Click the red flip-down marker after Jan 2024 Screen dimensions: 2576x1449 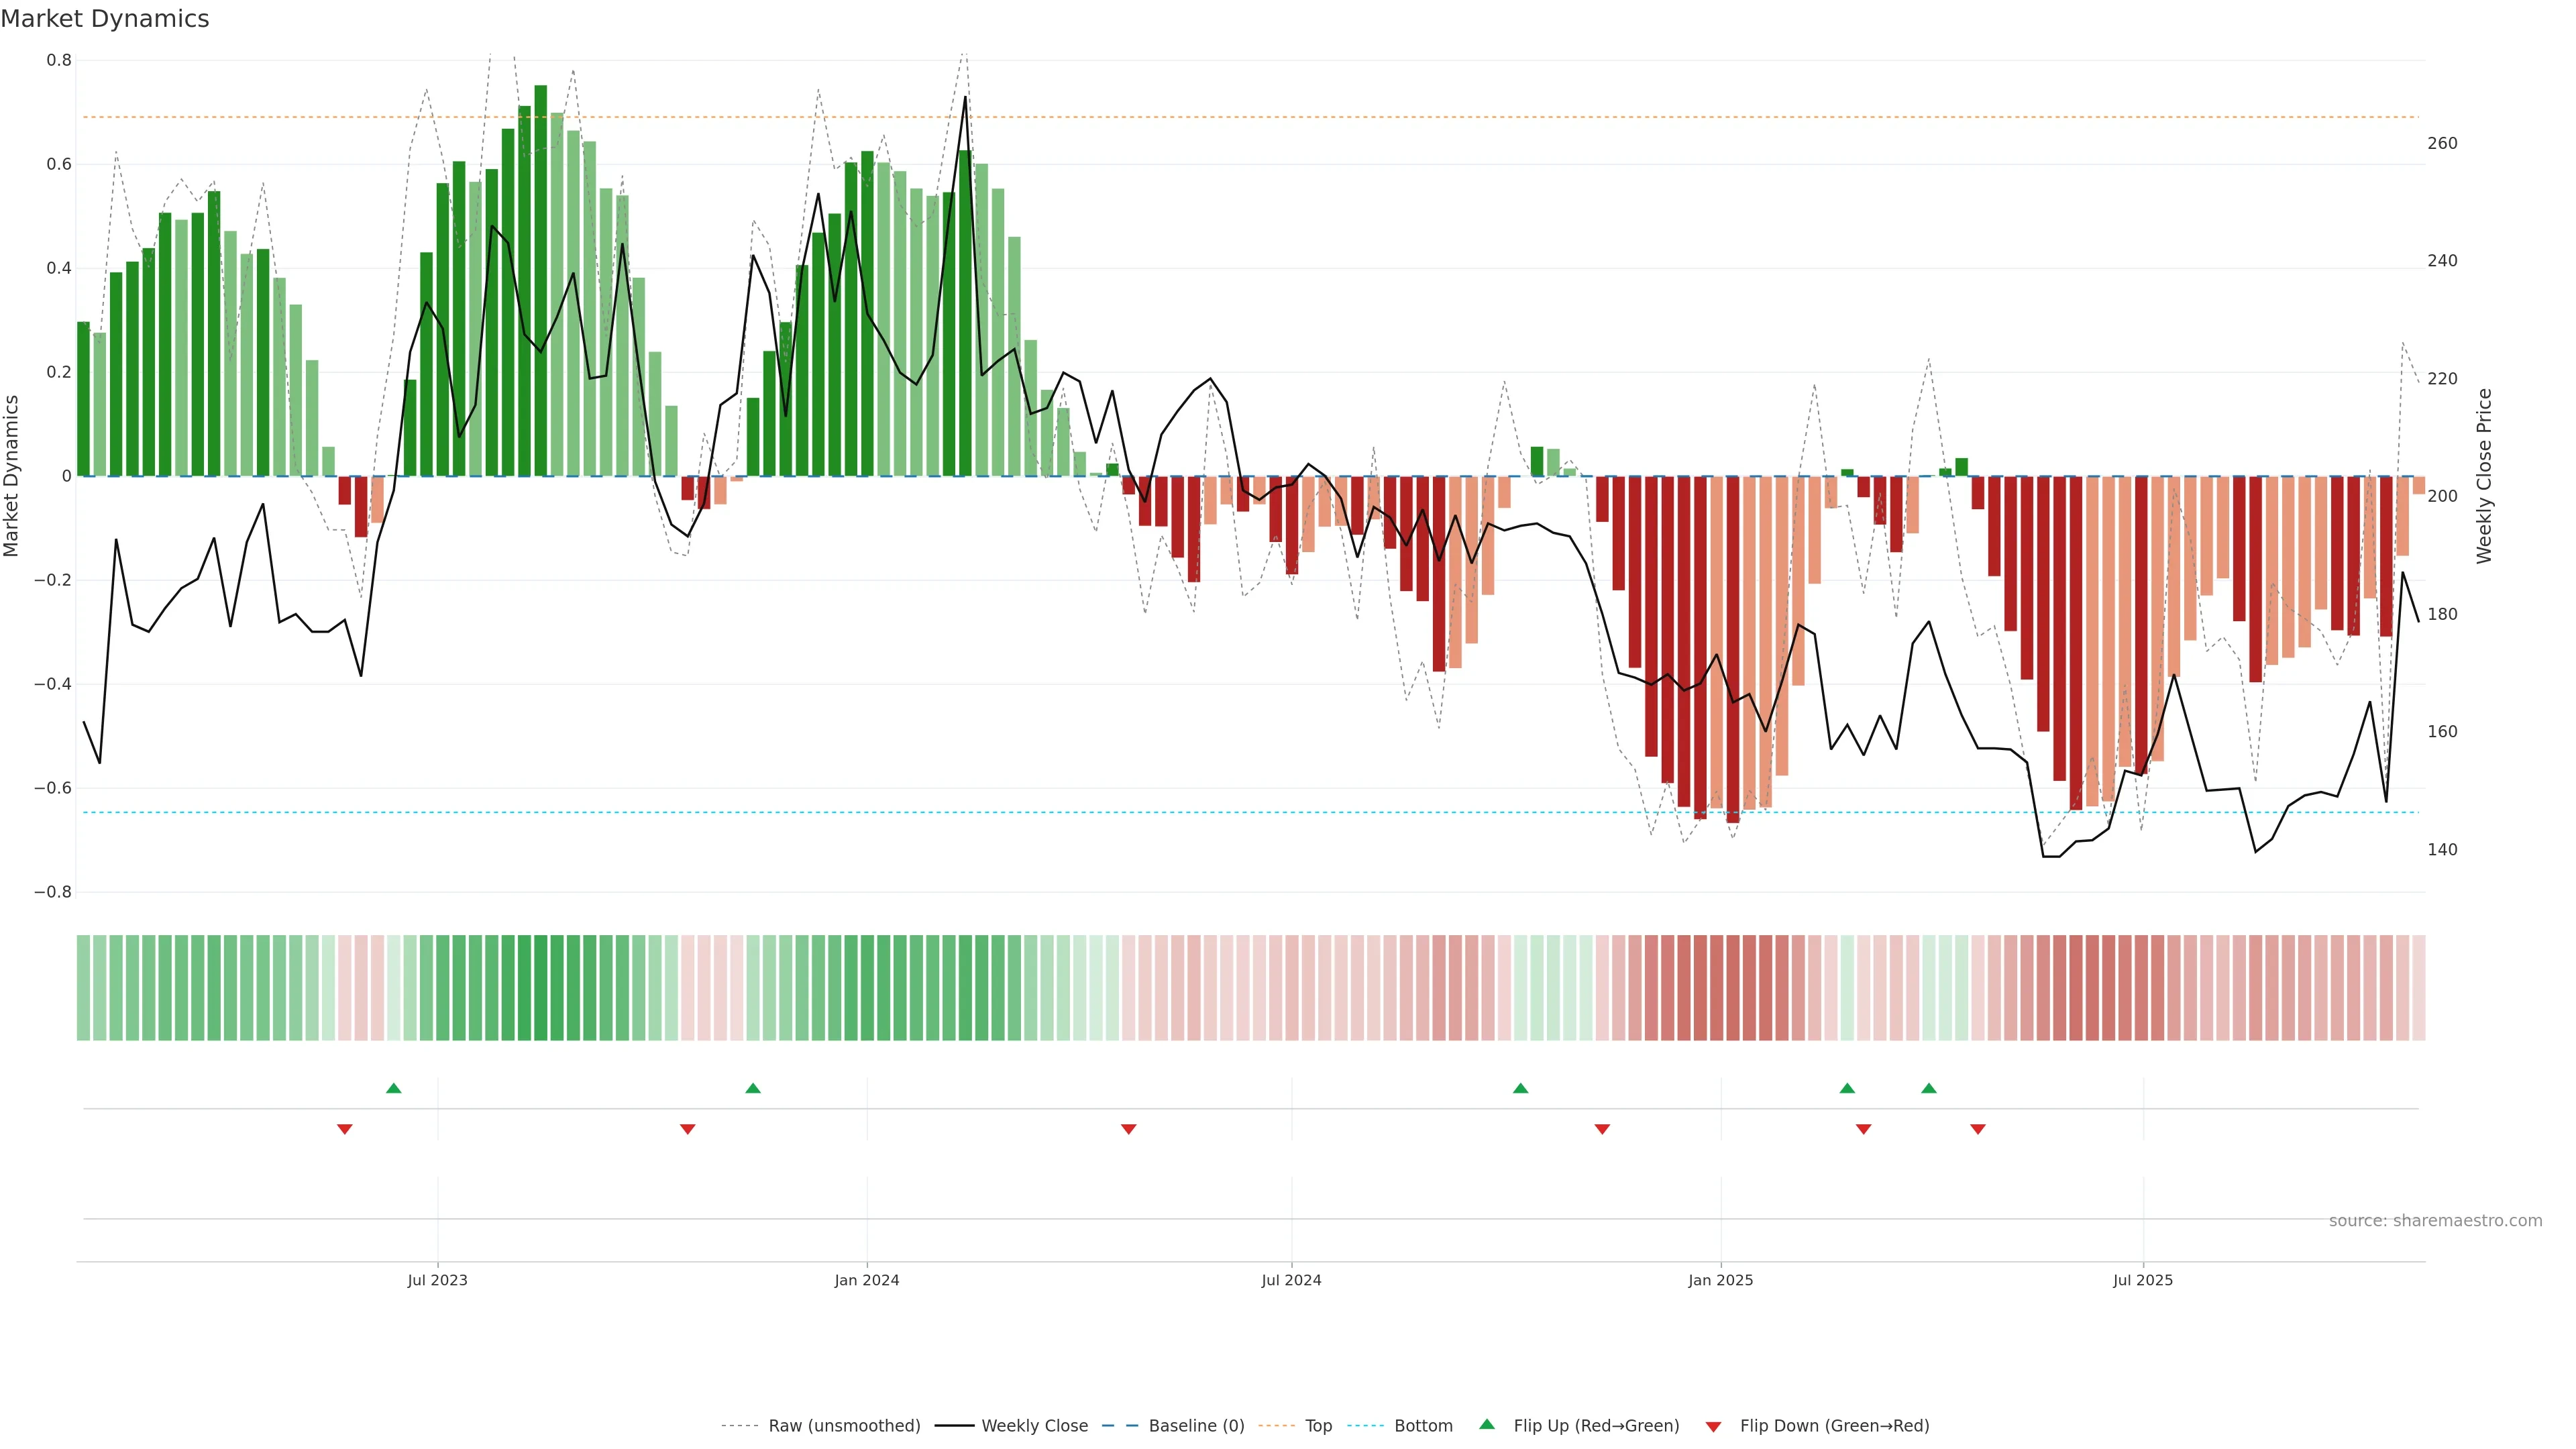pyautogui.click(x=1129, y=1129)
